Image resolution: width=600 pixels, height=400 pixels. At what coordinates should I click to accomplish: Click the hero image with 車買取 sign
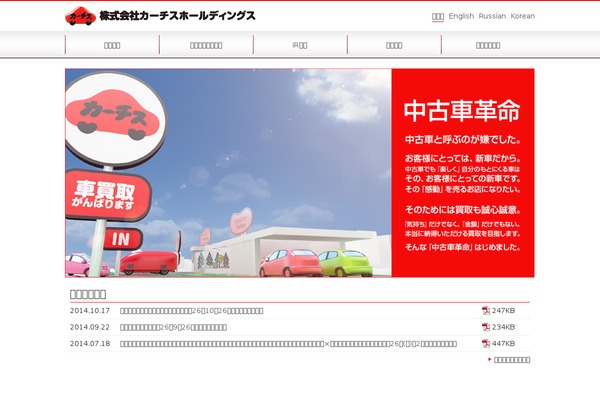(x=228, y=173)
